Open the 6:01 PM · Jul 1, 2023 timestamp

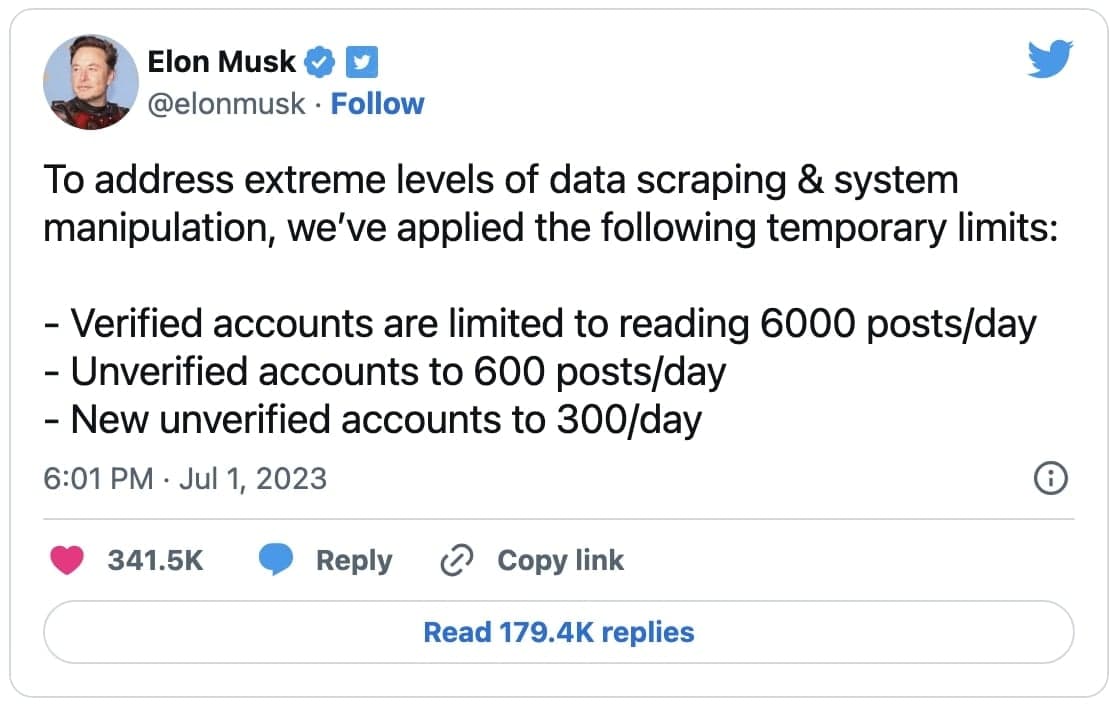tap(186, 478)
